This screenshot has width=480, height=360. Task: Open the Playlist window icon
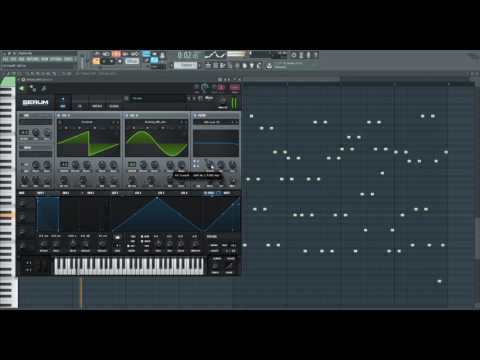(x=208, y=65)
